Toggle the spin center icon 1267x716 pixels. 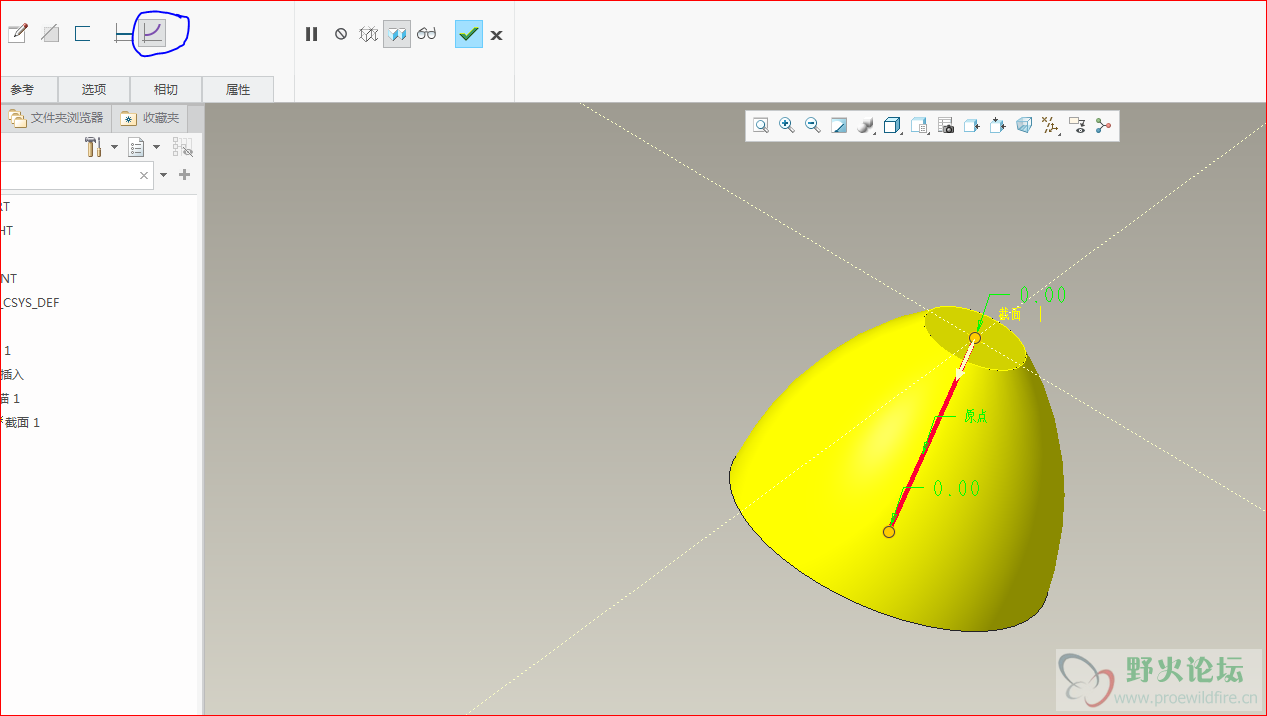(x=1103, y=125)
